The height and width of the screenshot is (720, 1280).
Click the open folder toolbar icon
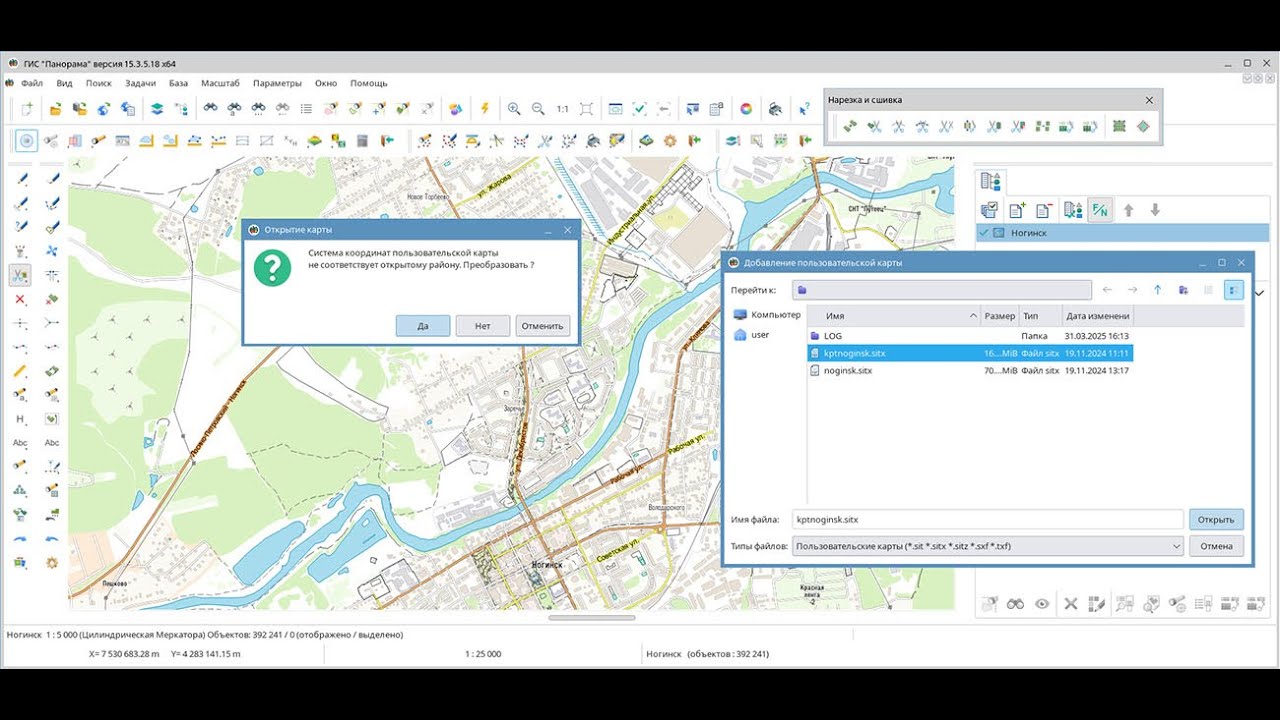click(56, 109)
